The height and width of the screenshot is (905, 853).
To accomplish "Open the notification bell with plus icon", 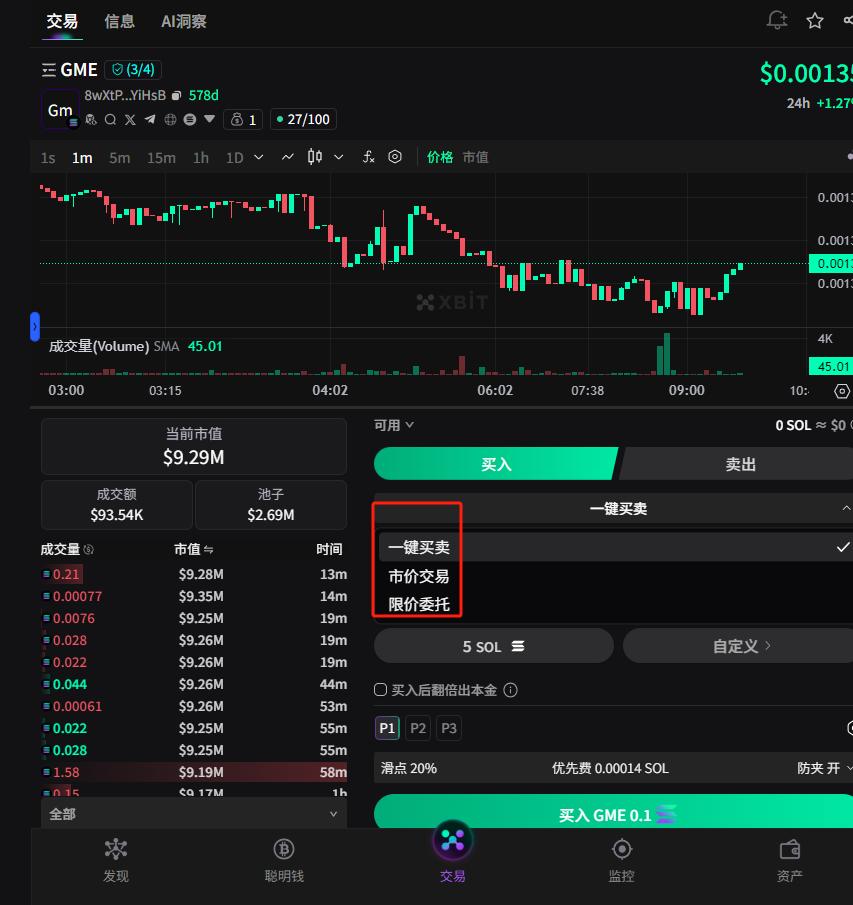I will click(x=777, y=21).
